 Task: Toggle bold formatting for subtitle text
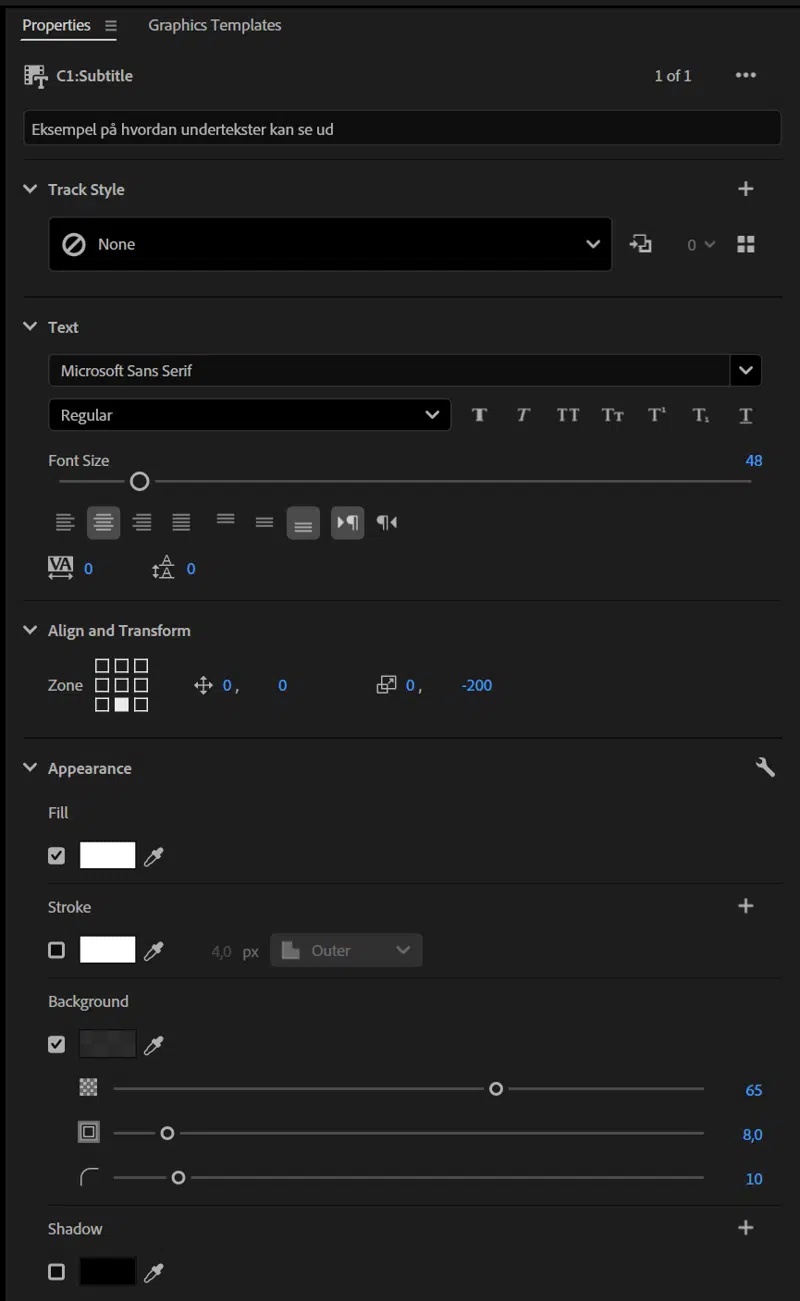tap(479, 414)
